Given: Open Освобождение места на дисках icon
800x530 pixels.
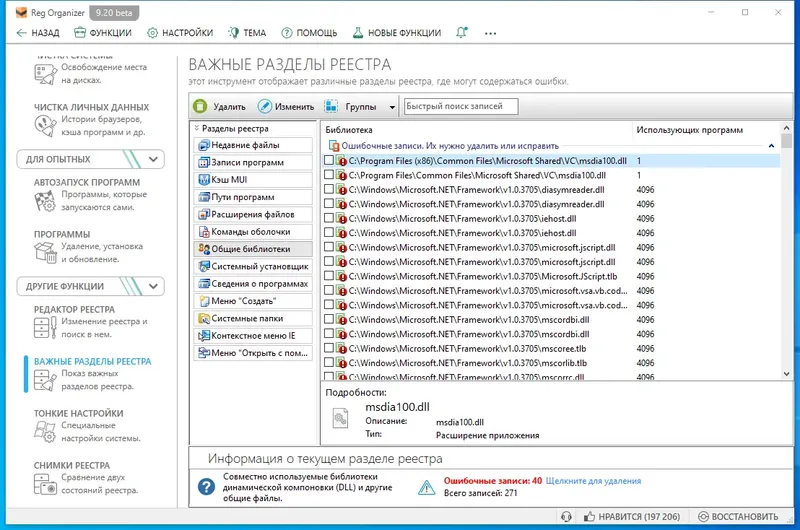Looking at the screenshot, I should (45, 74).
